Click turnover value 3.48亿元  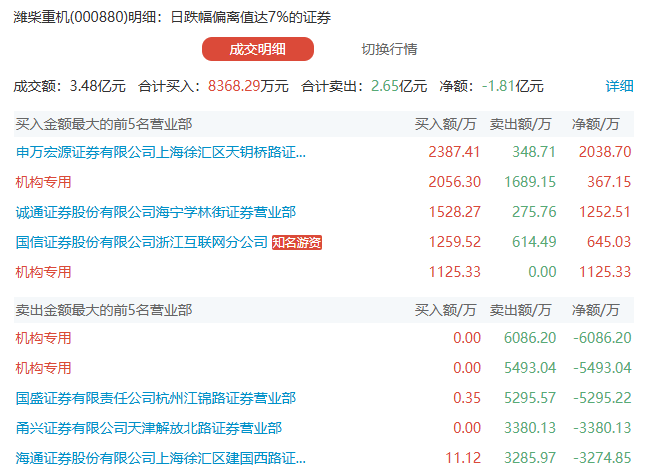97,86
